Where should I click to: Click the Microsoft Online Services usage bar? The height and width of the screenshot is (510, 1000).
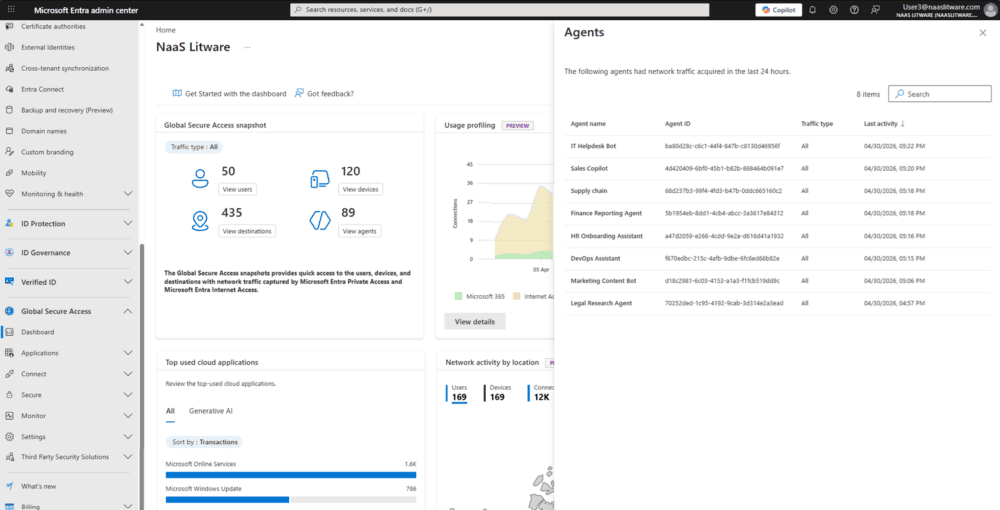point(291,475)
